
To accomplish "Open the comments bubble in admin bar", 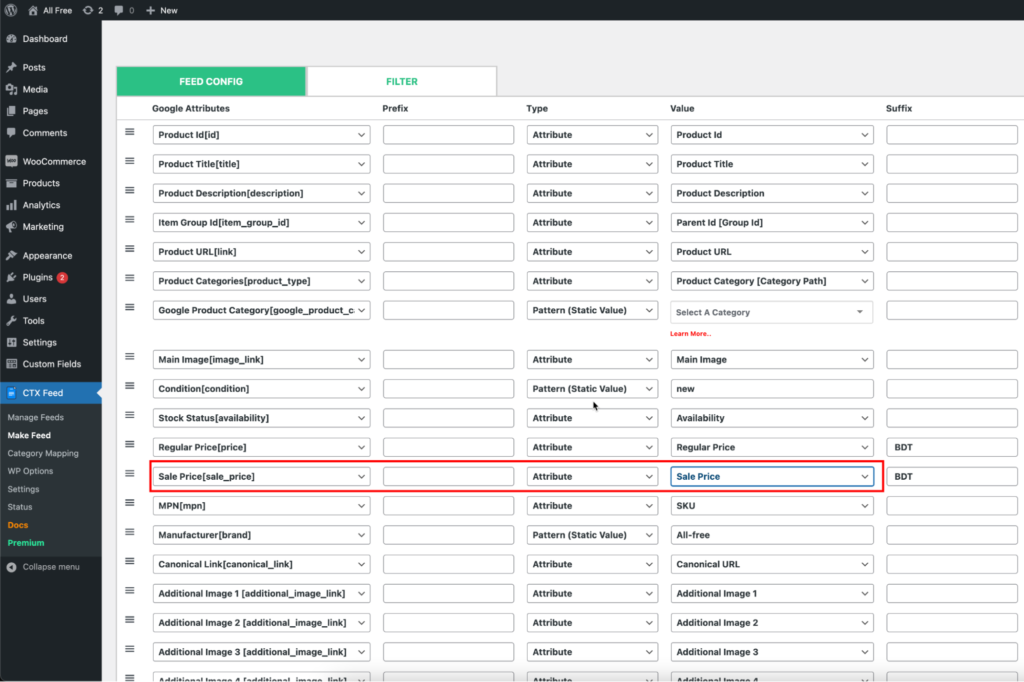I will pyautogui.click(x=124, y=10).
